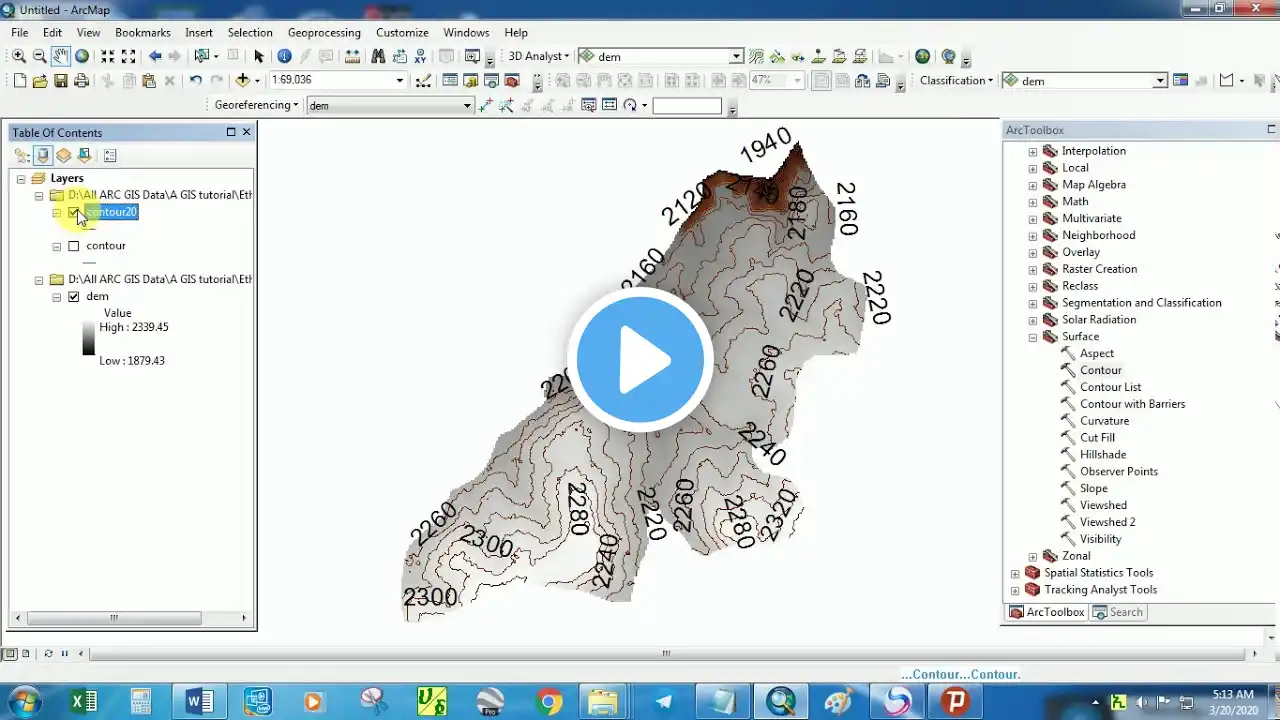The width and height of the screenshot is (1280, 720).
Task: Collapse the Surface toolset
Action: pos(1033,337)
